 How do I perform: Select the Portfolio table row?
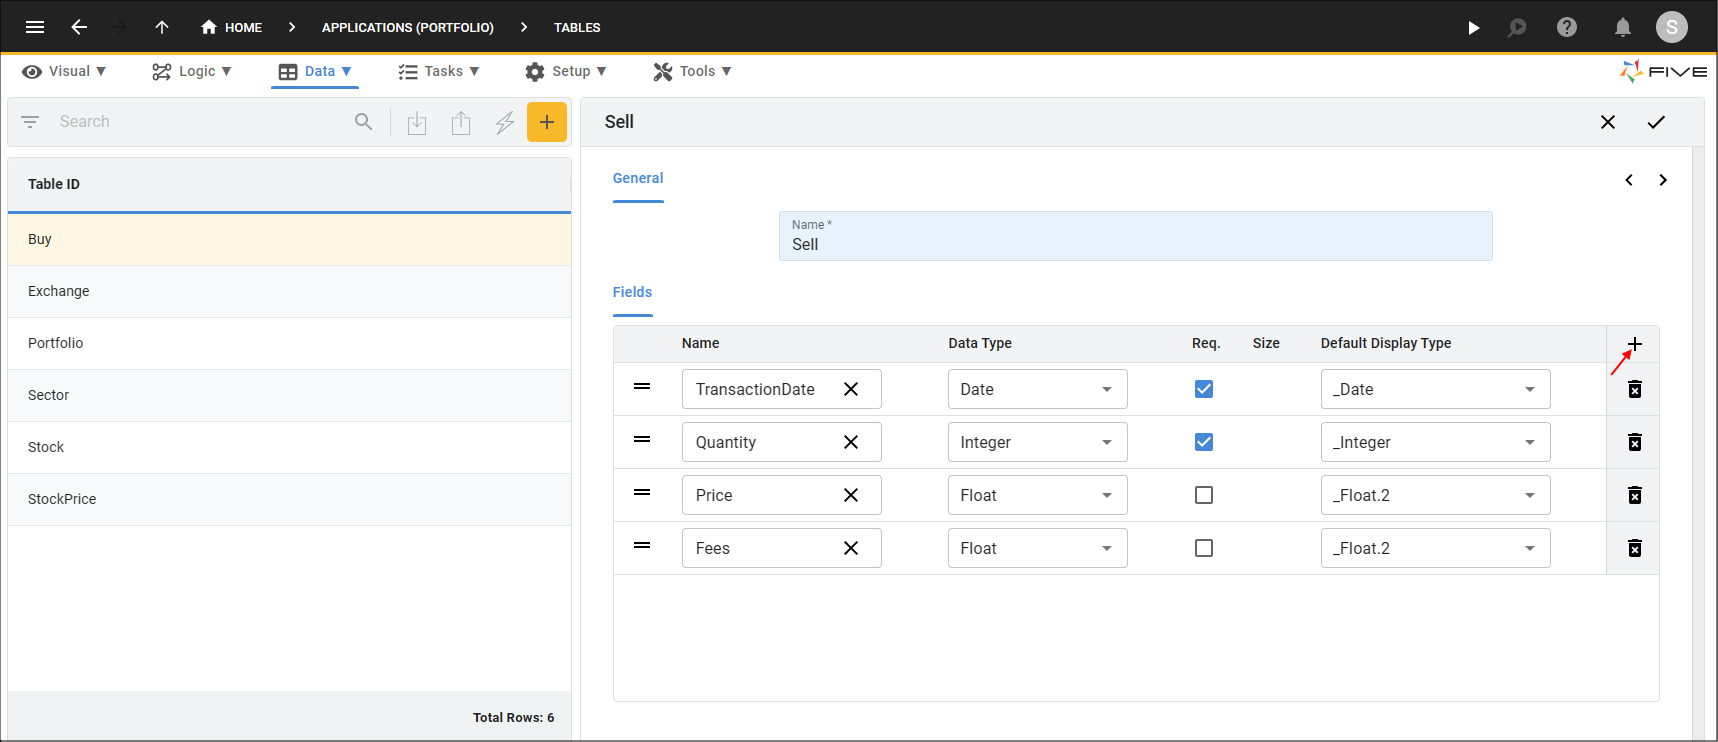(289, 343)
